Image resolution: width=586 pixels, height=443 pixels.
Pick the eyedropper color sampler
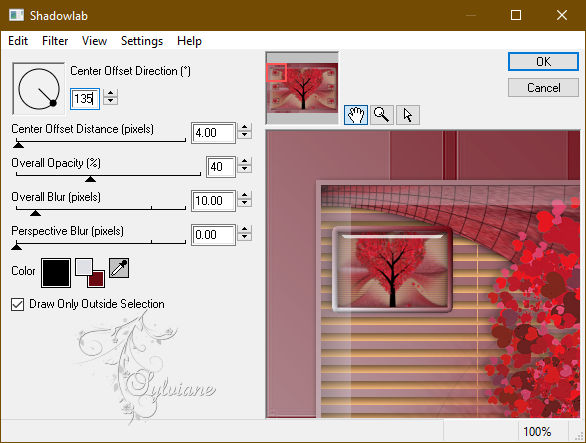click(x=119, y=268)
